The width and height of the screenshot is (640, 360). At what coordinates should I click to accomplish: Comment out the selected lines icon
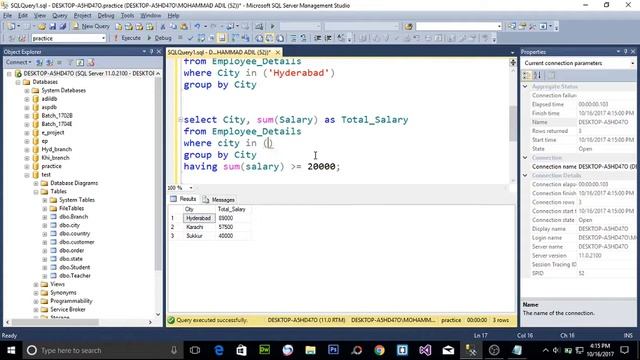coord(293,38)
